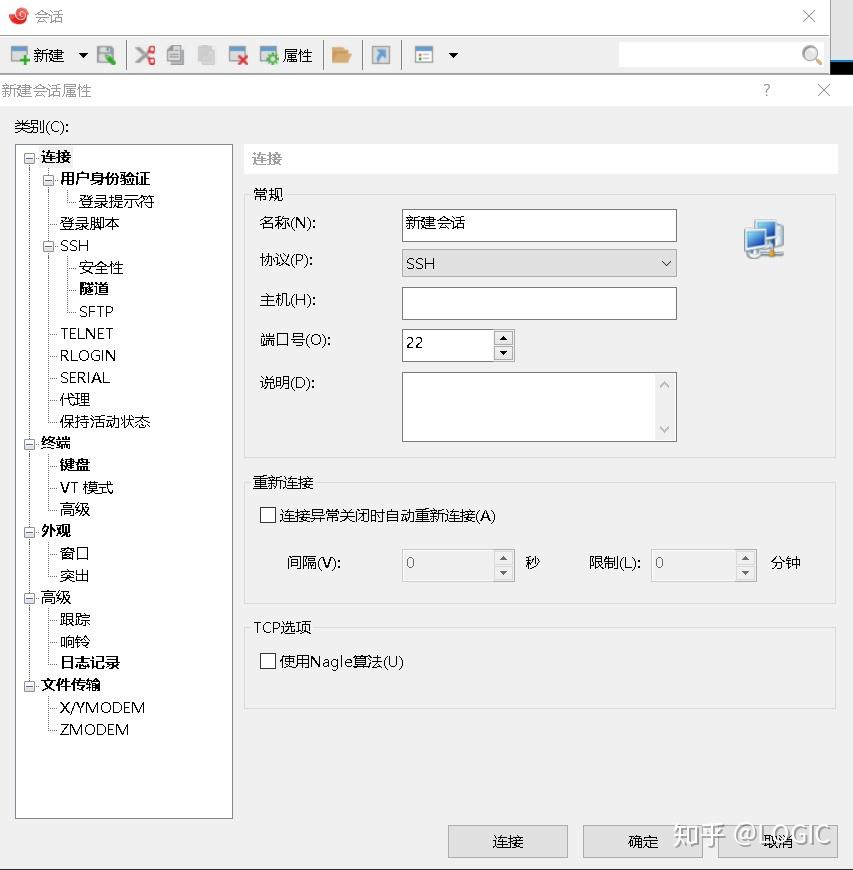
Task: Click the save session icon
Action: coord(106,55)
